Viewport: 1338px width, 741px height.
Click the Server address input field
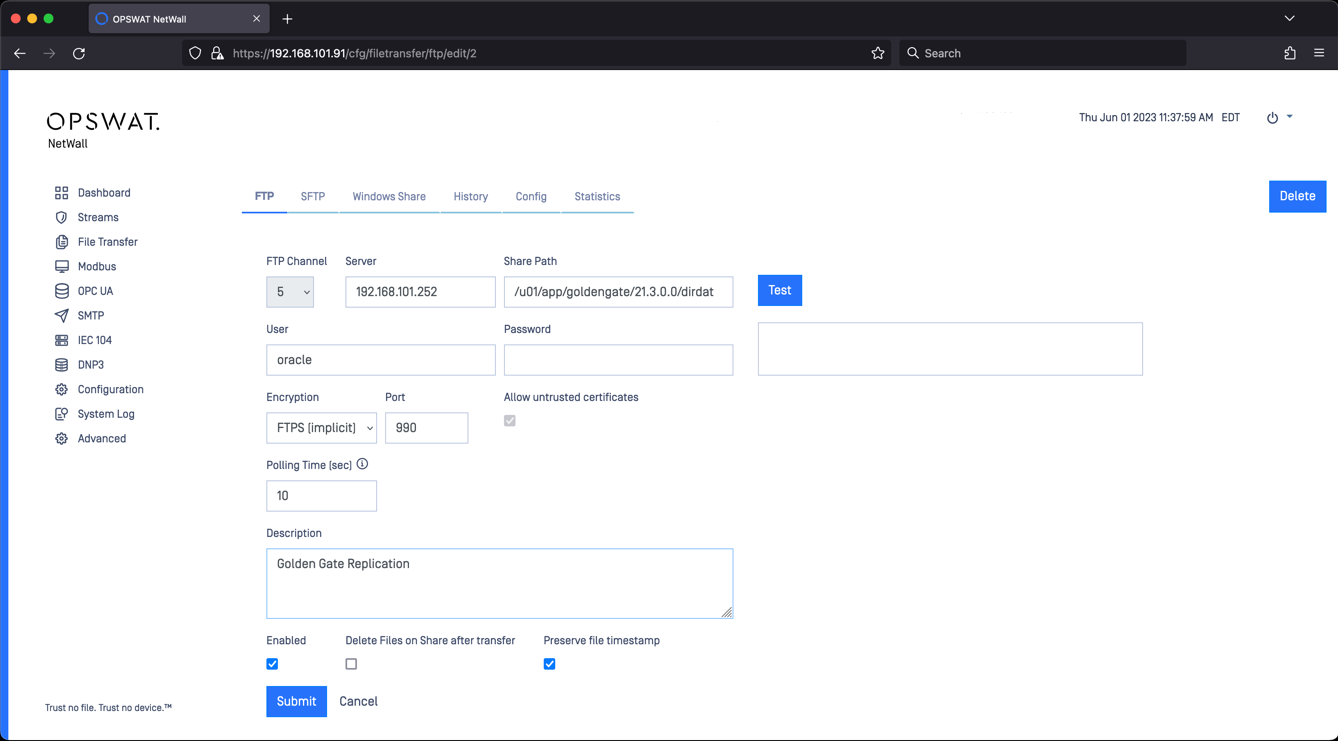[420, 292]
